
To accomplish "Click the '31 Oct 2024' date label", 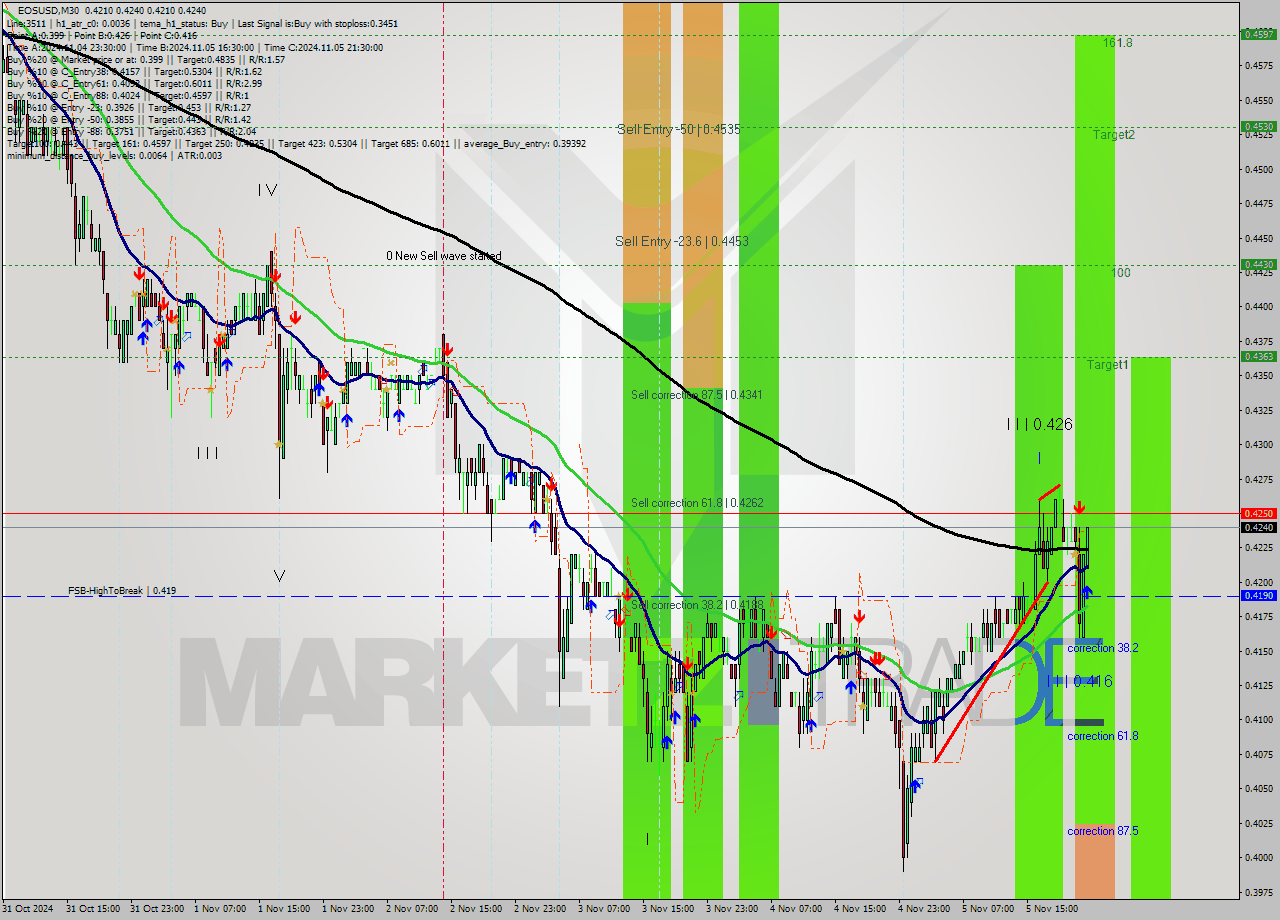I will pos(28,908).
